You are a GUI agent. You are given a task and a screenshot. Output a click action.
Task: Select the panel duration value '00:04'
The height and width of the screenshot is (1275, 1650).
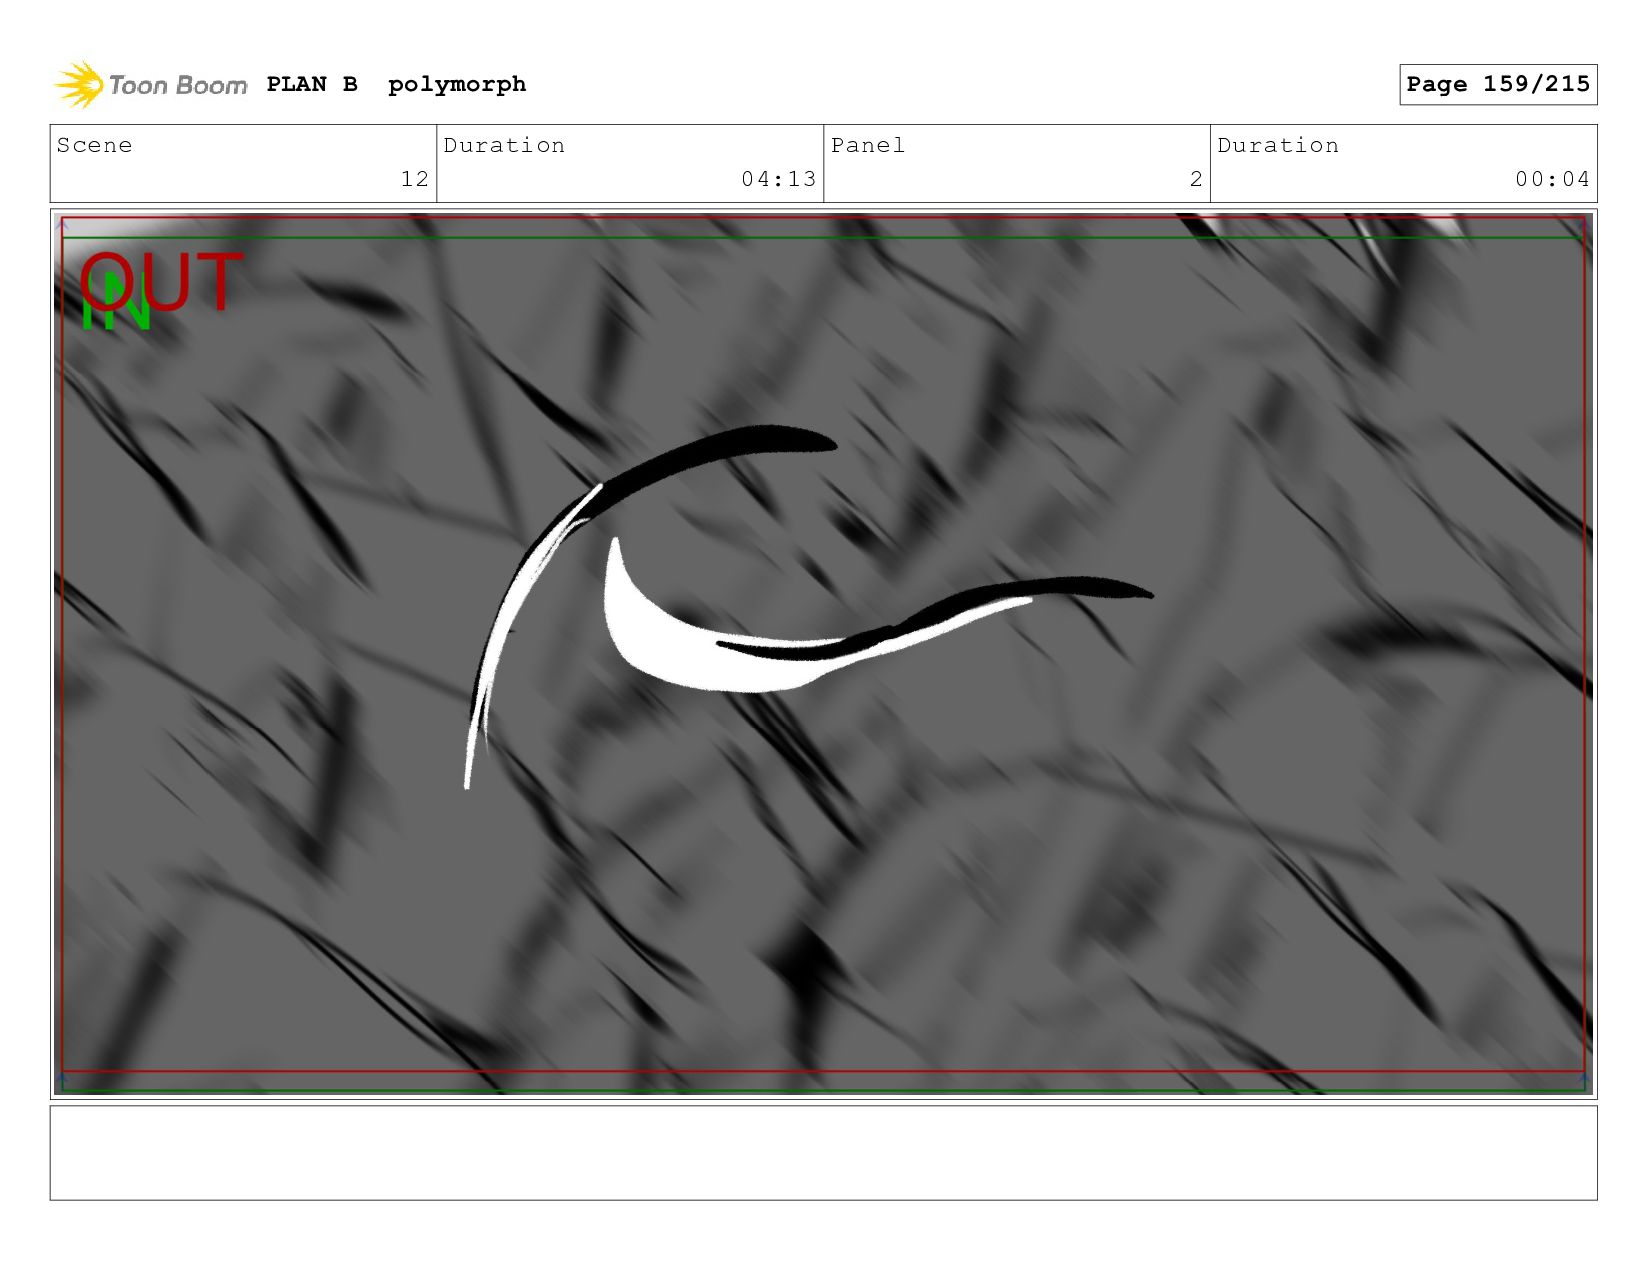[x=1552, y=179]
